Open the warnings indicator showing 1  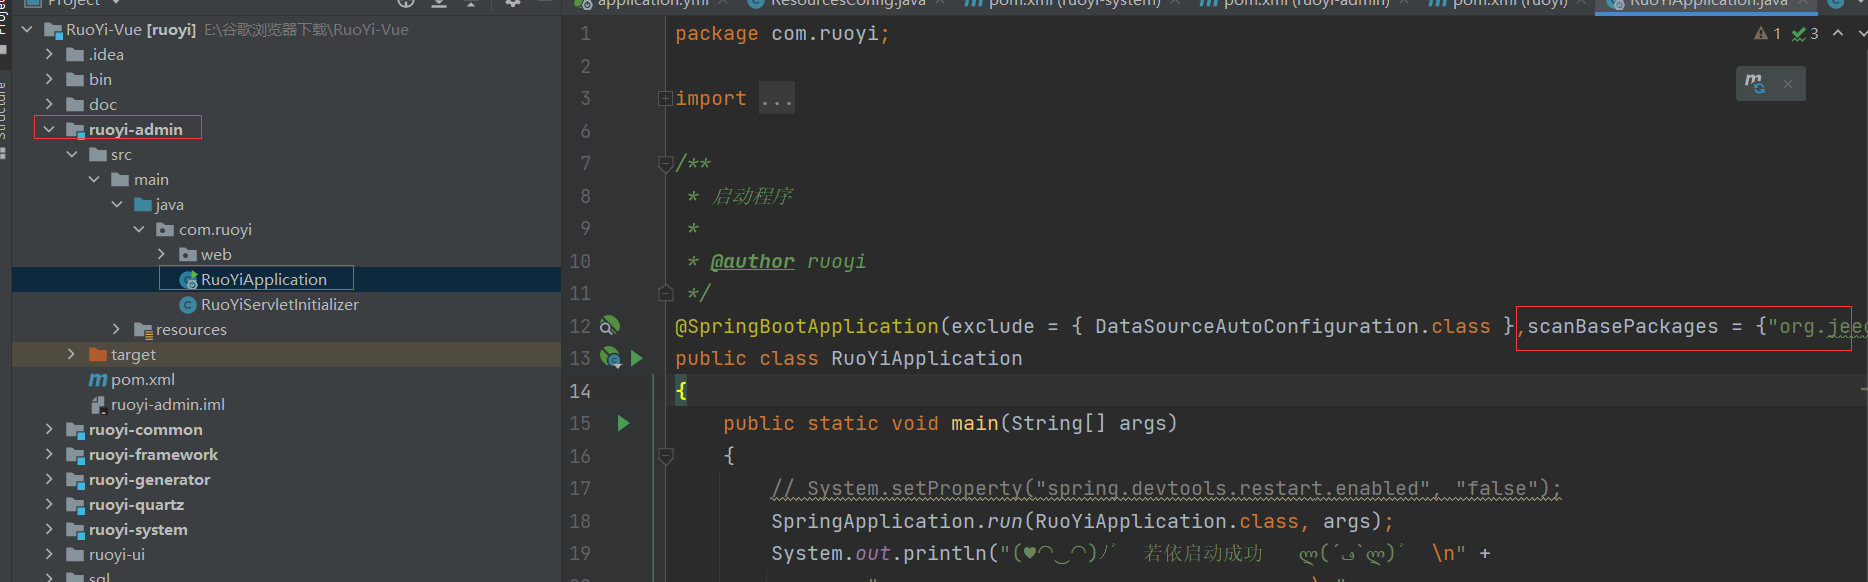pyautogui.click(x=1767, y=34)
